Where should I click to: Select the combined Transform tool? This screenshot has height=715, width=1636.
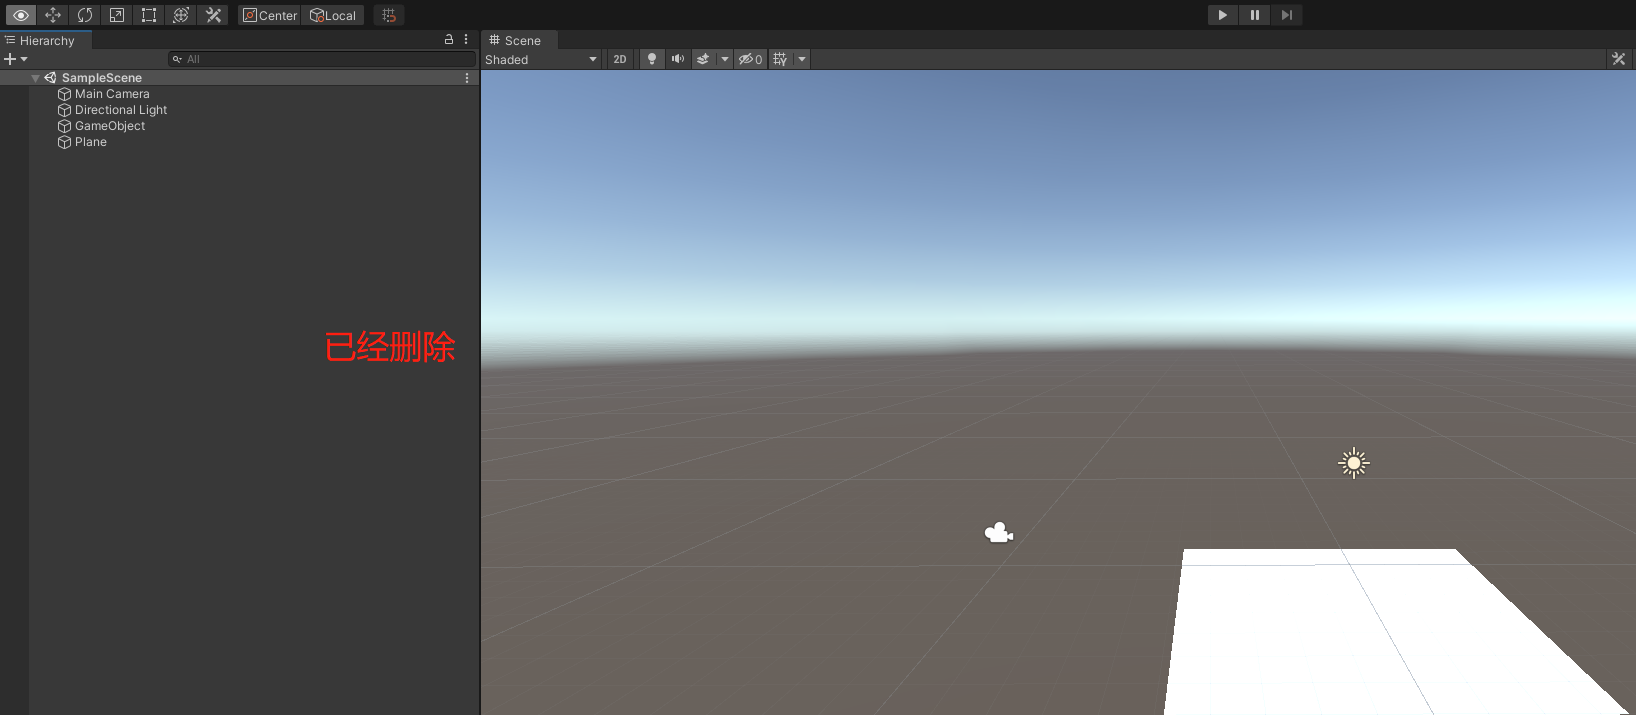(181, 15)
